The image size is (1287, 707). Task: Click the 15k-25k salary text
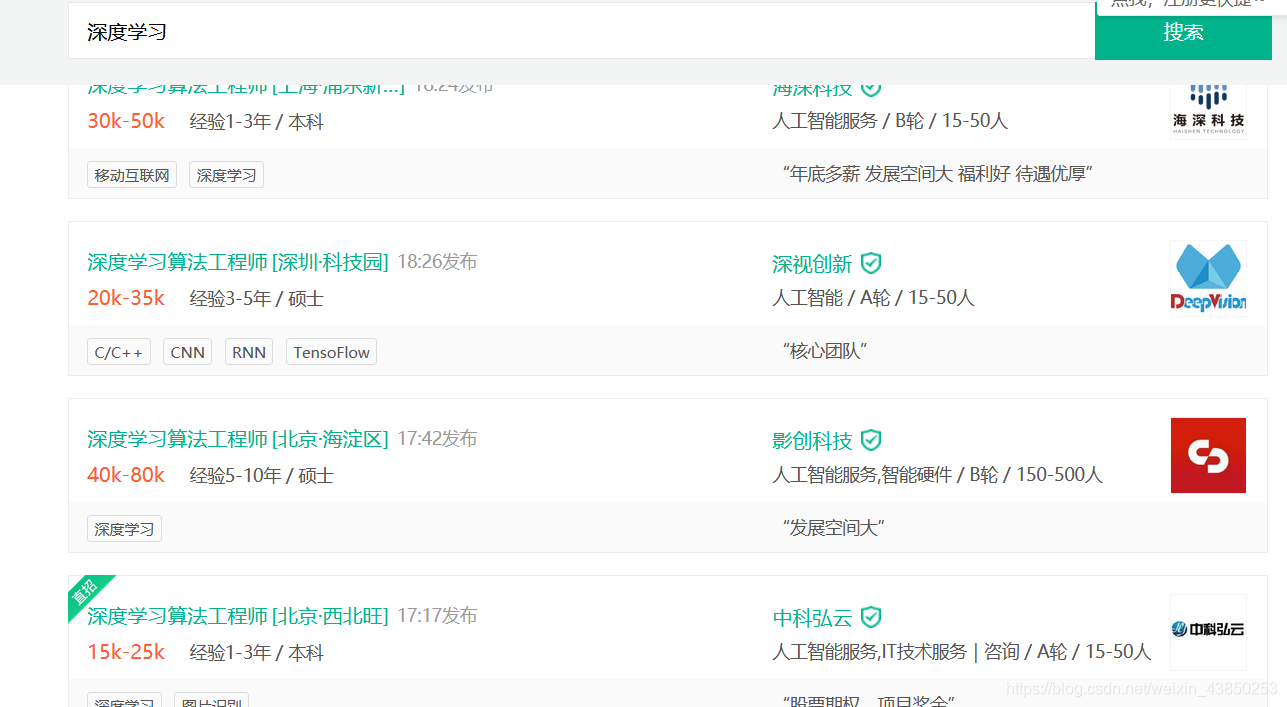coord(126,652)
